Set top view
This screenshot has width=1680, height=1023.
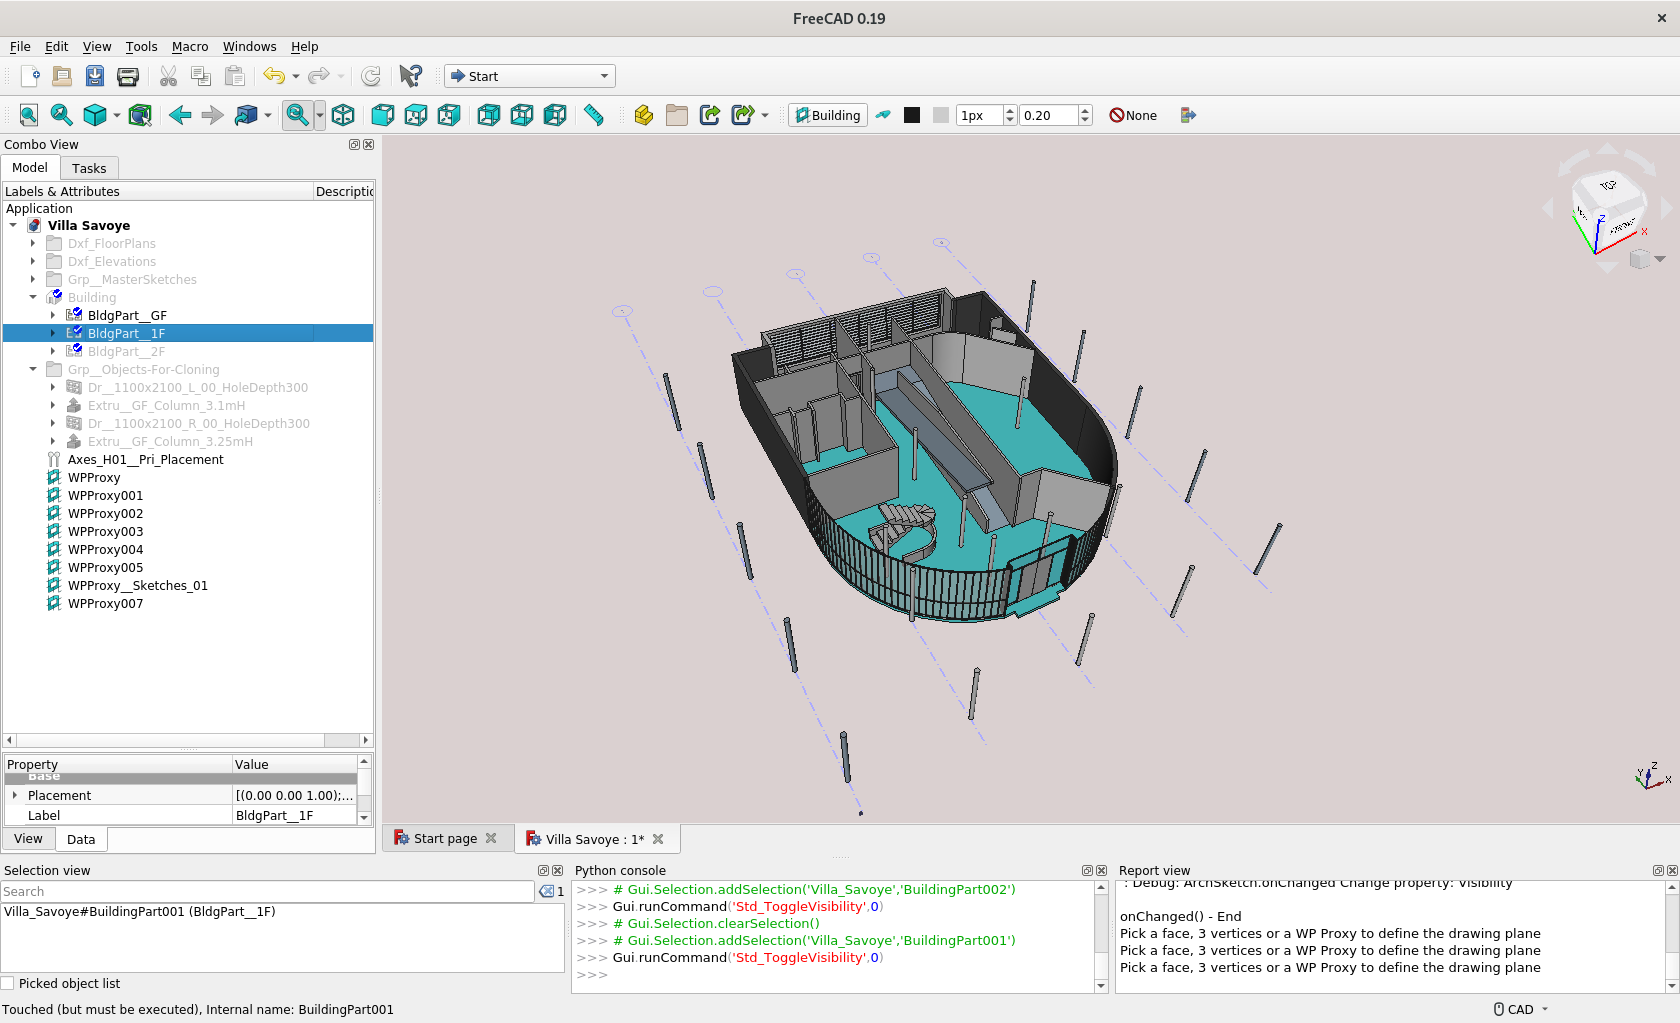click(x=416, y=115)
